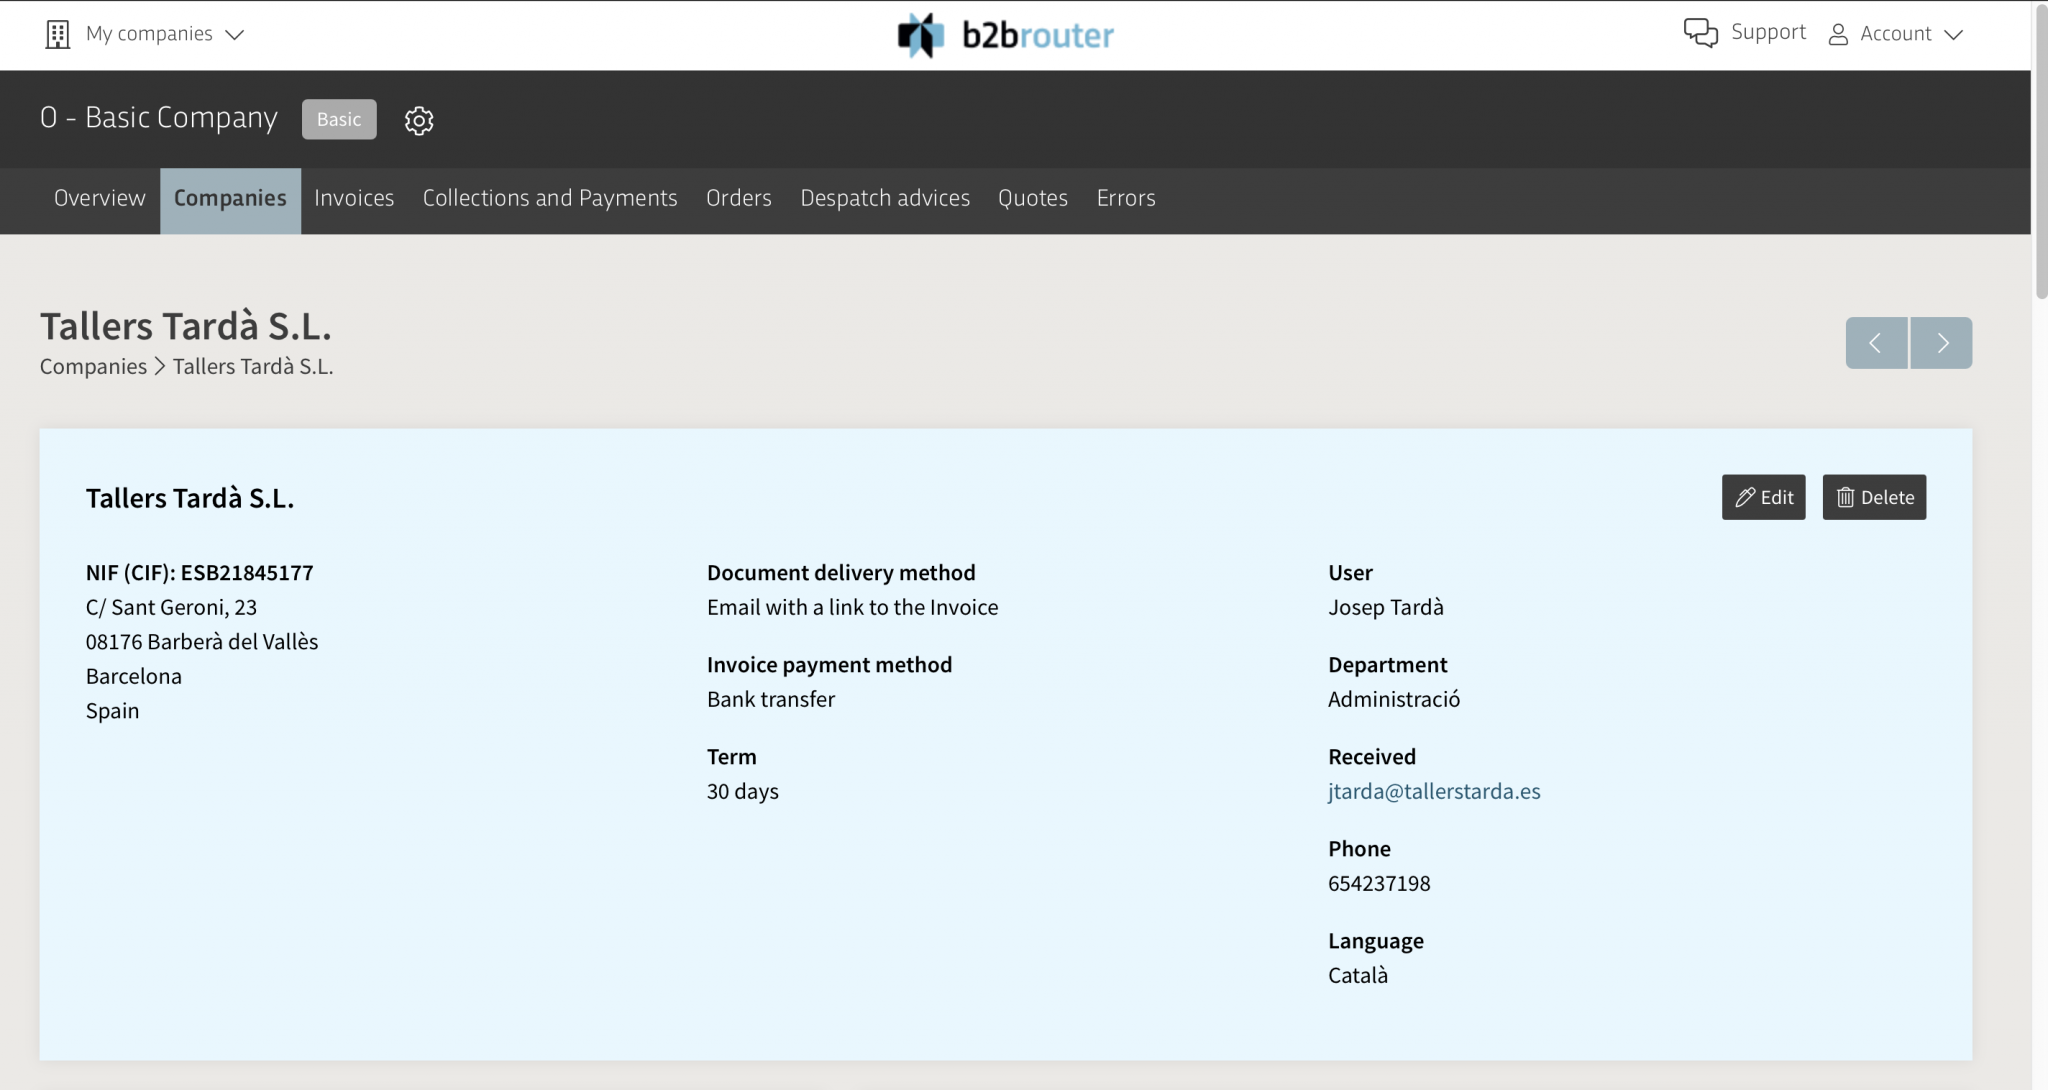Open Collections and Payments tab

[550, 198]
